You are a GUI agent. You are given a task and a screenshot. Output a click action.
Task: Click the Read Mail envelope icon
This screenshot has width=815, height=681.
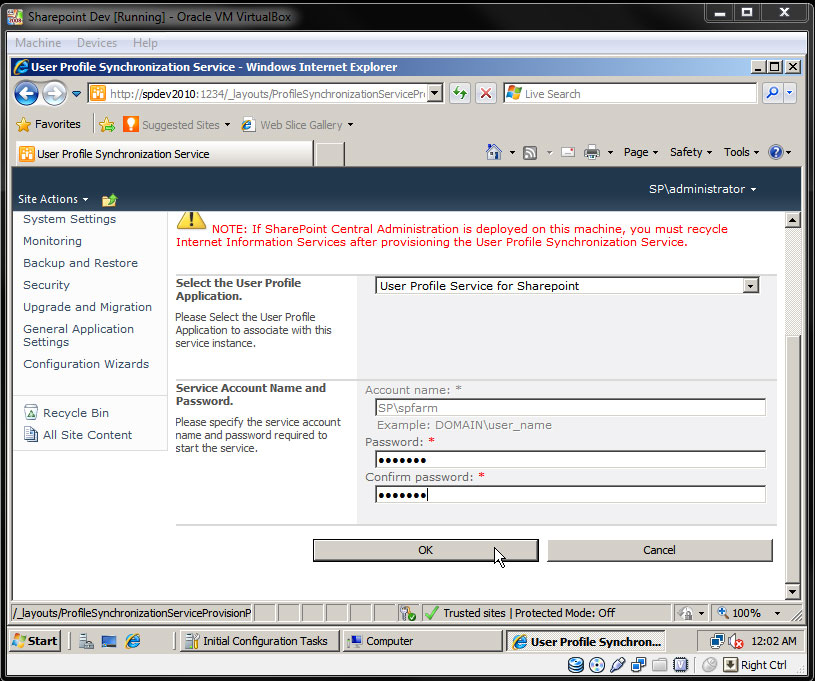[x=568, y=152]
